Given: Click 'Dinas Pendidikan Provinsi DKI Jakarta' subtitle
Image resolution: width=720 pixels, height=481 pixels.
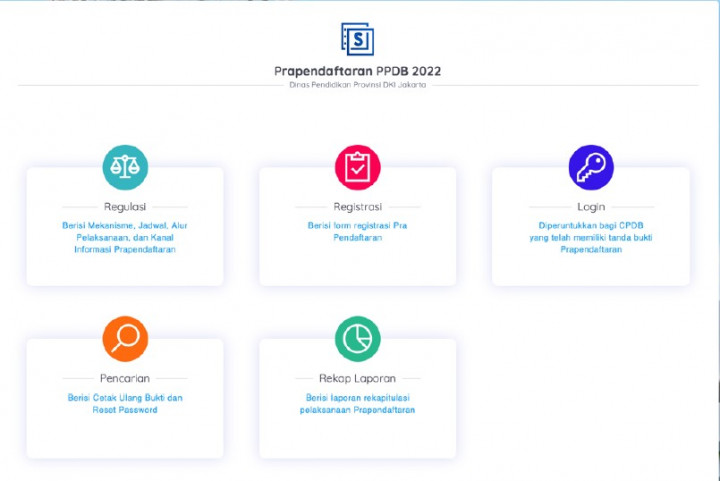Looking at the screenshot, I should click(357, 85).
